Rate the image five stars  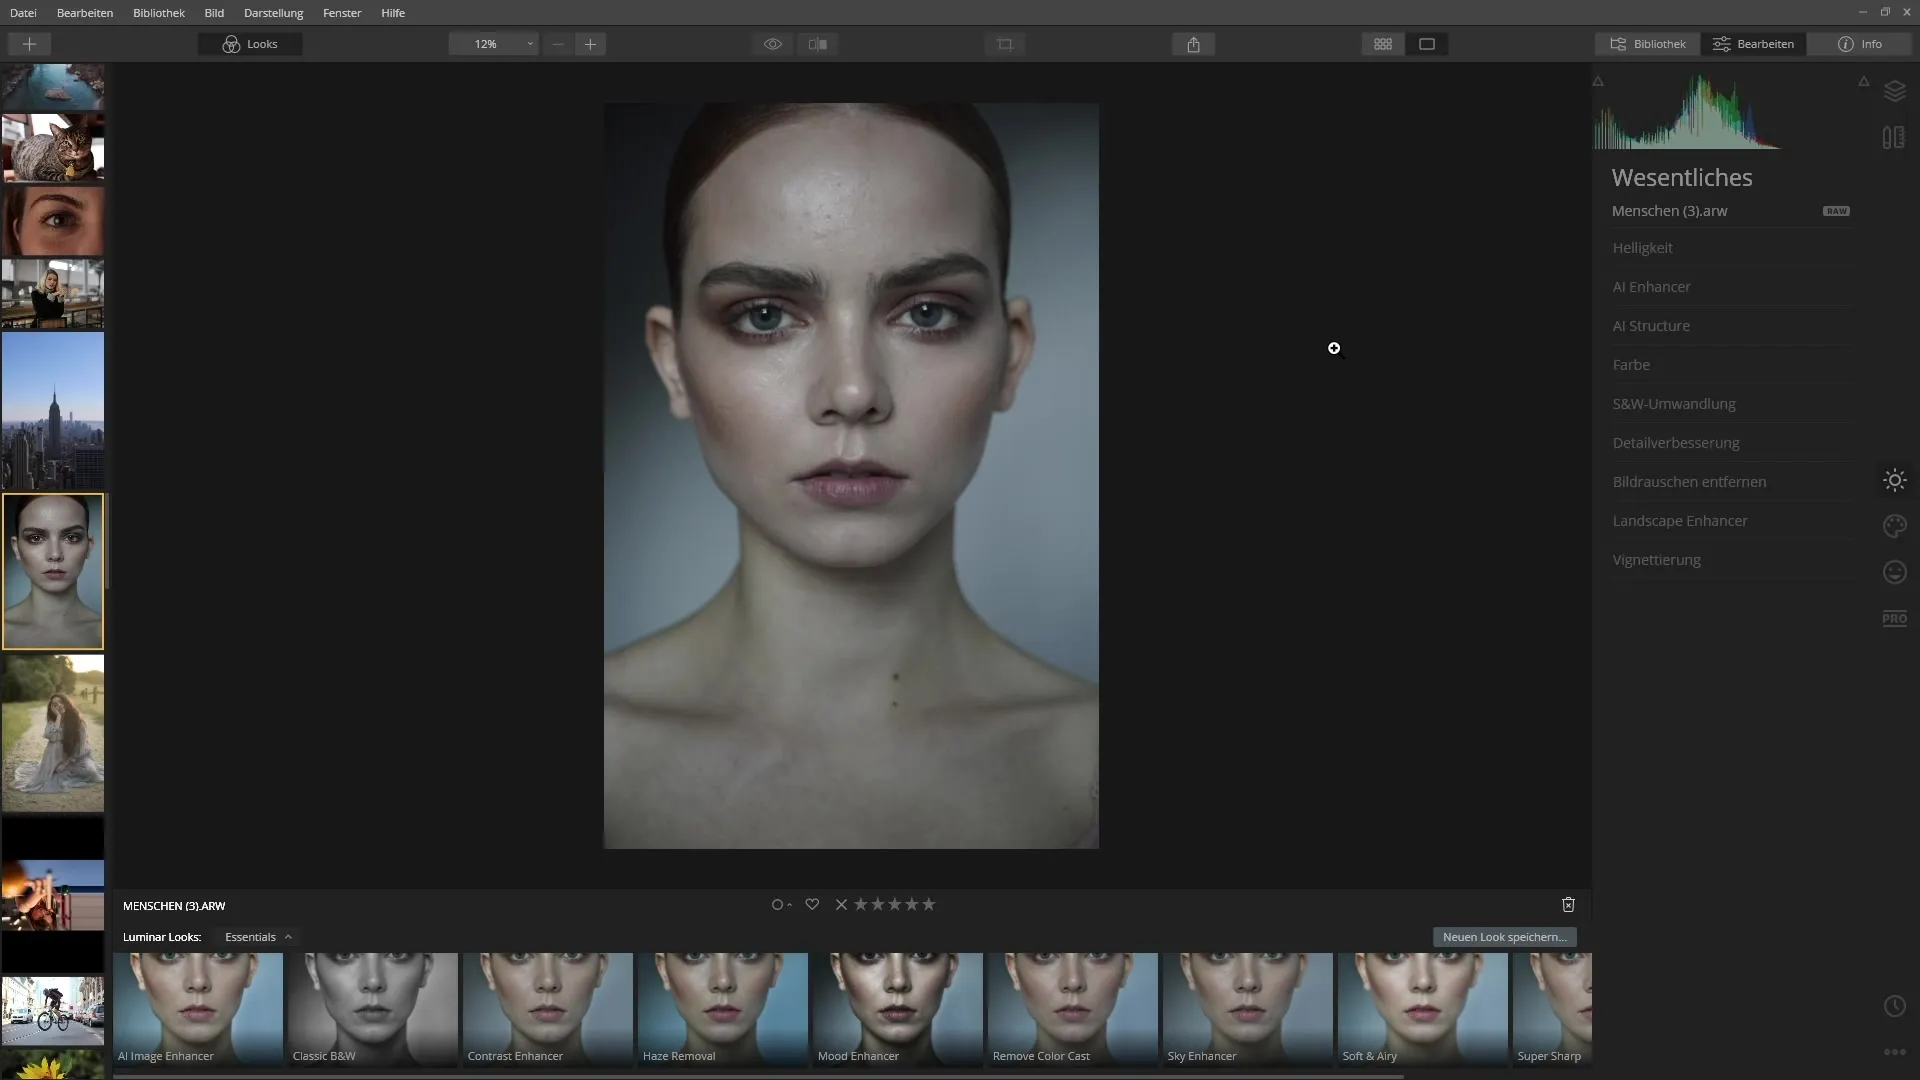tap(929, 905)
